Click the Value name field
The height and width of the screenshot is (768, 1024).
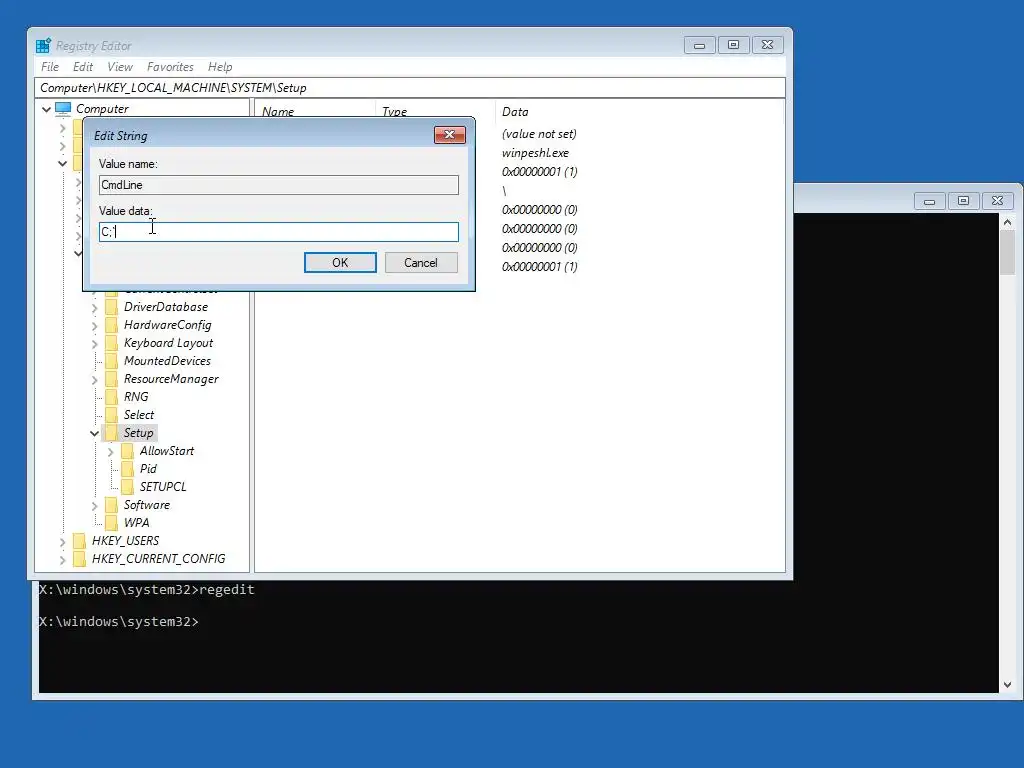click(279, 185)
